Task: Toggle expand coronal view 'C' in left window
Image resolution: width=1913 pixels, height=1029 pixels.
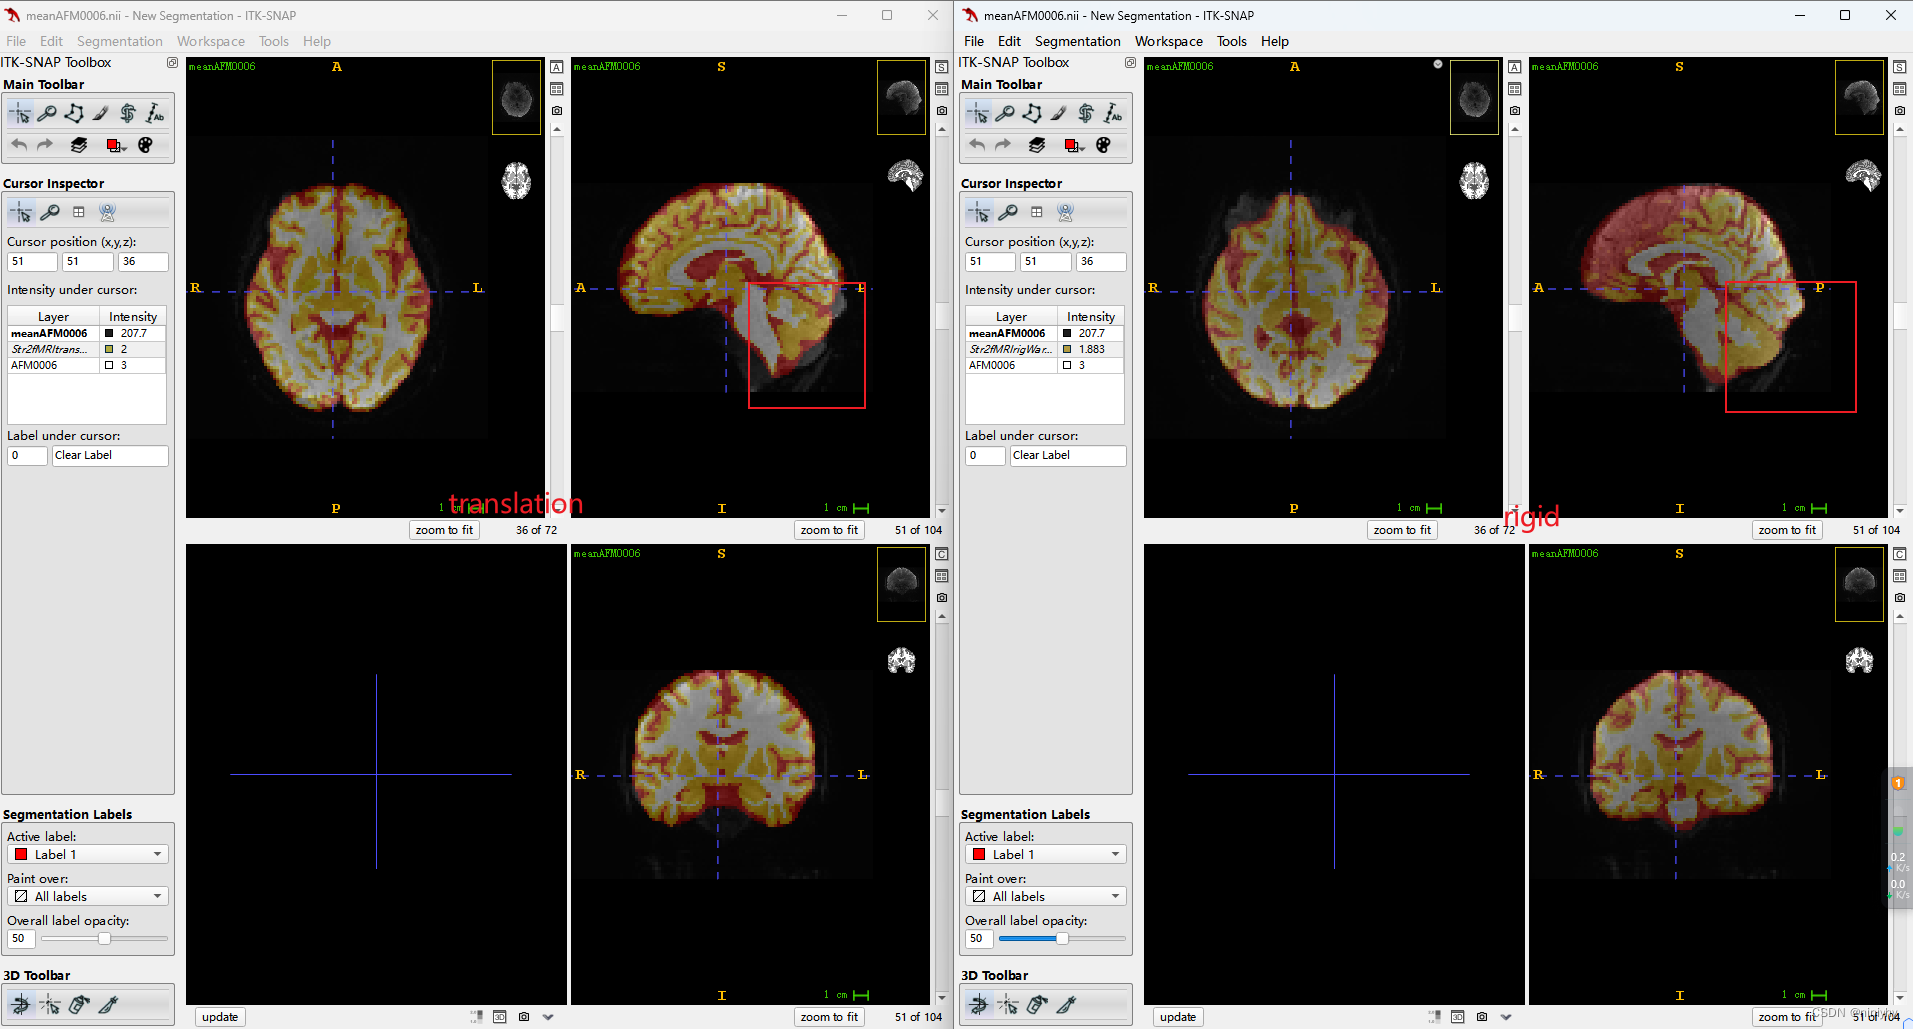Action: click(x=942, y=554)
